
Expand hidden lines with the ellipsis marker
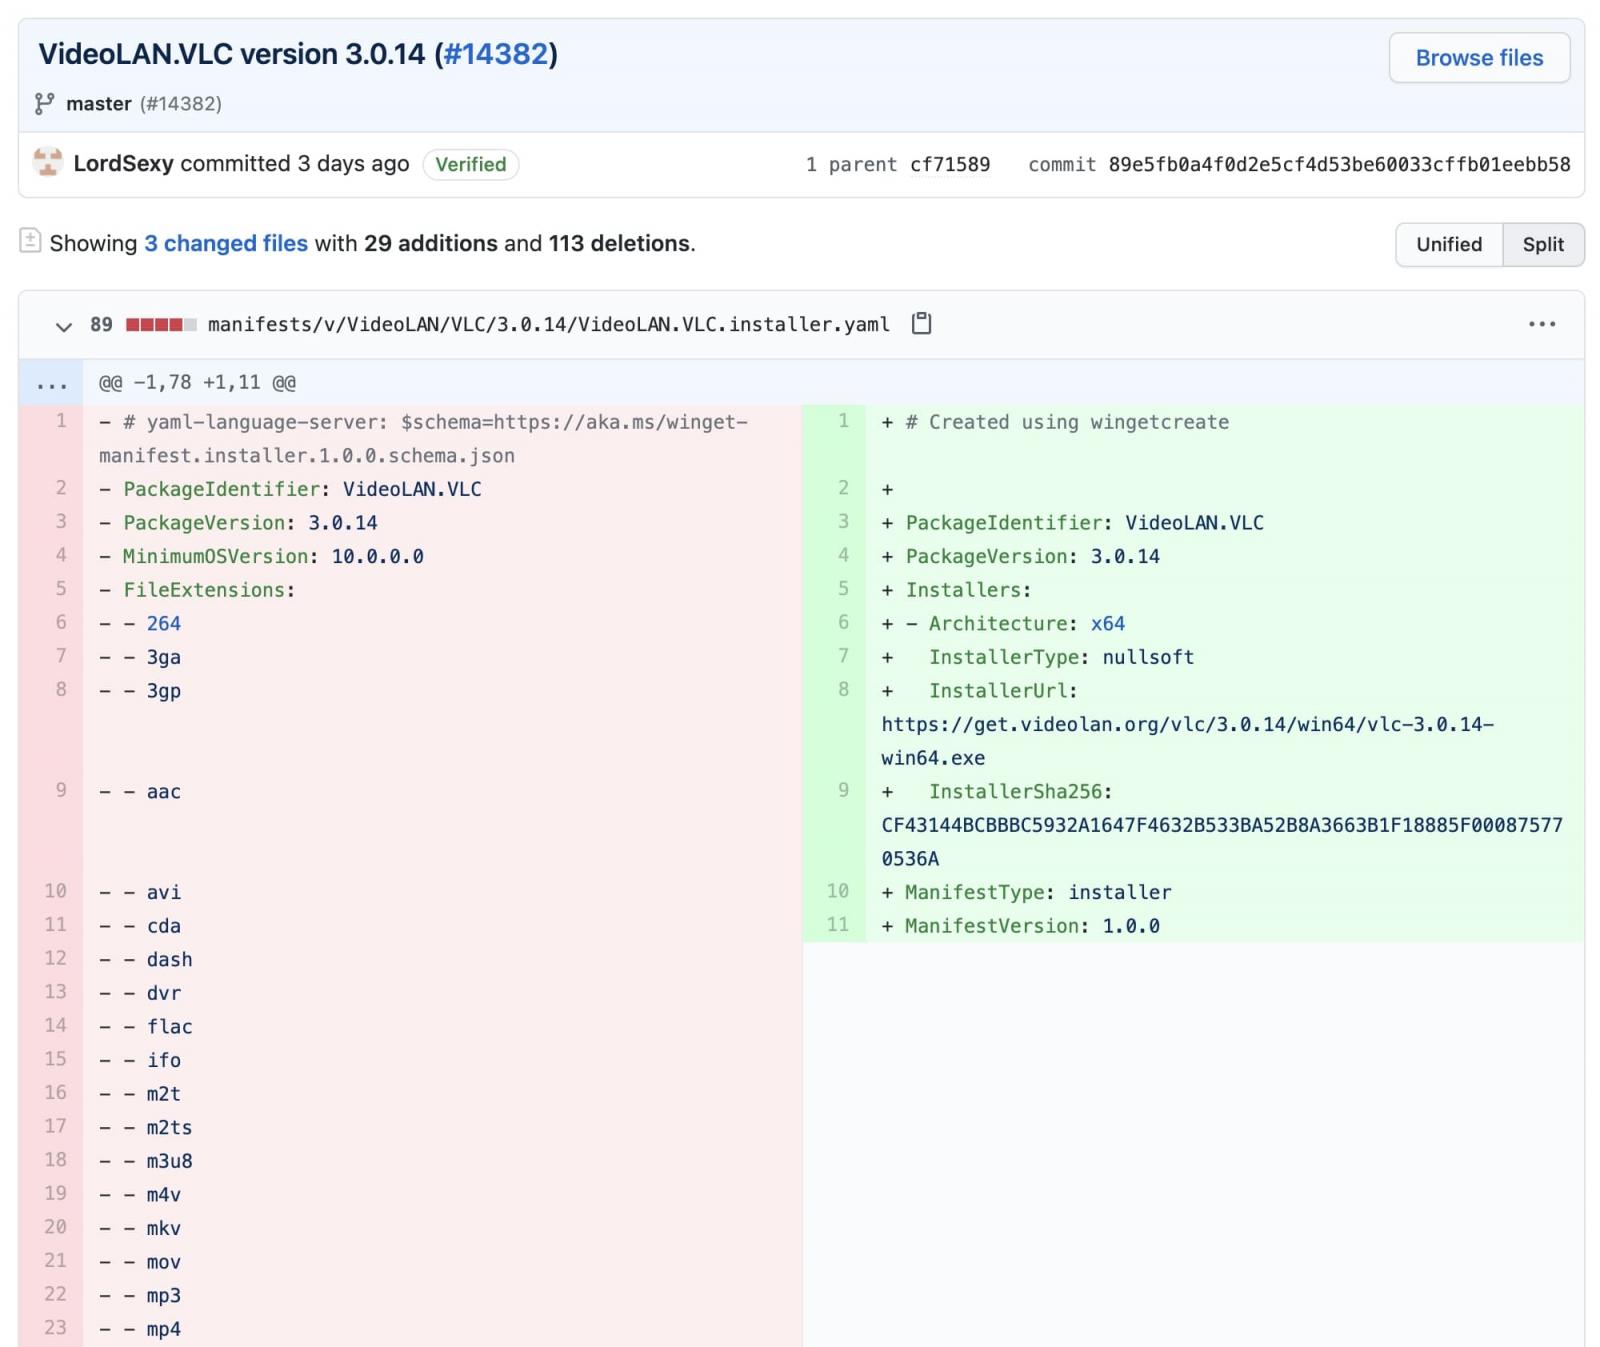click(x=51, y=383)
